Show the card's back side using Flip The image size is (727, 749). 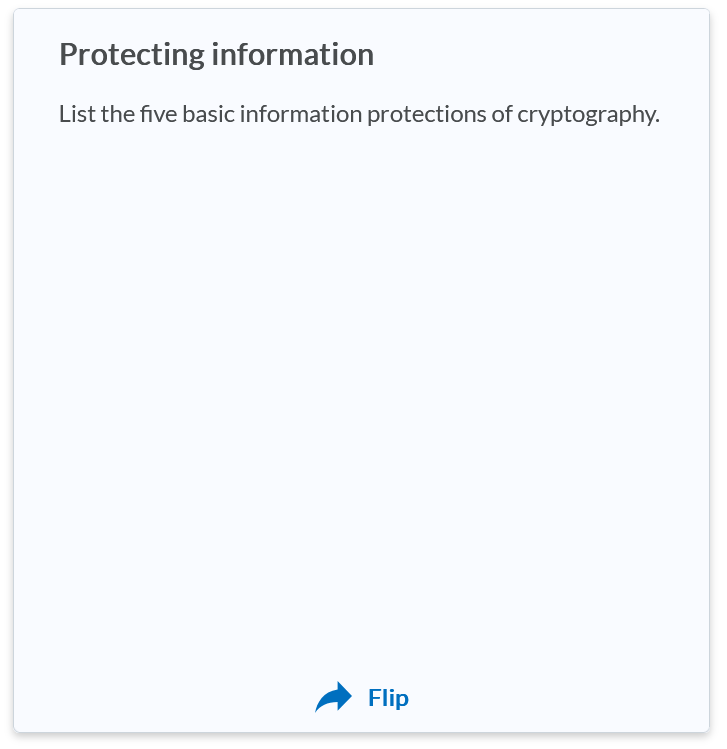click(387, 698)
